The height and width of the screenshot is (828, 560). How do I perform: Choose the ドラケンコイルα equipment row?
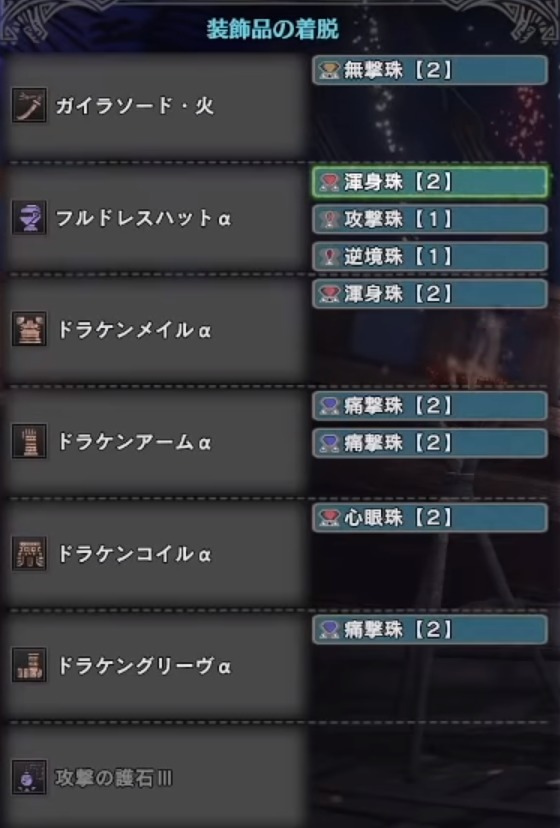156,554
